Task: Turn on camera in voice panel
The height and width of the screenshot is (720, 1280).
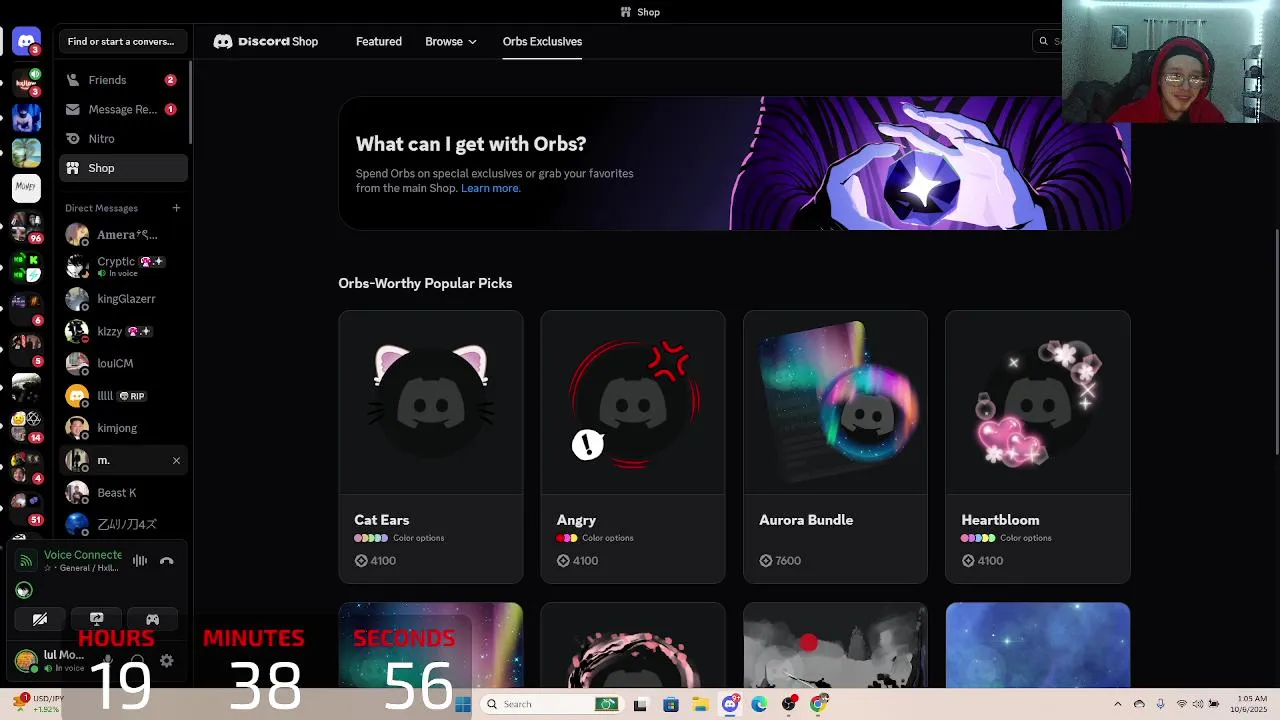Action: pos(40,619)
